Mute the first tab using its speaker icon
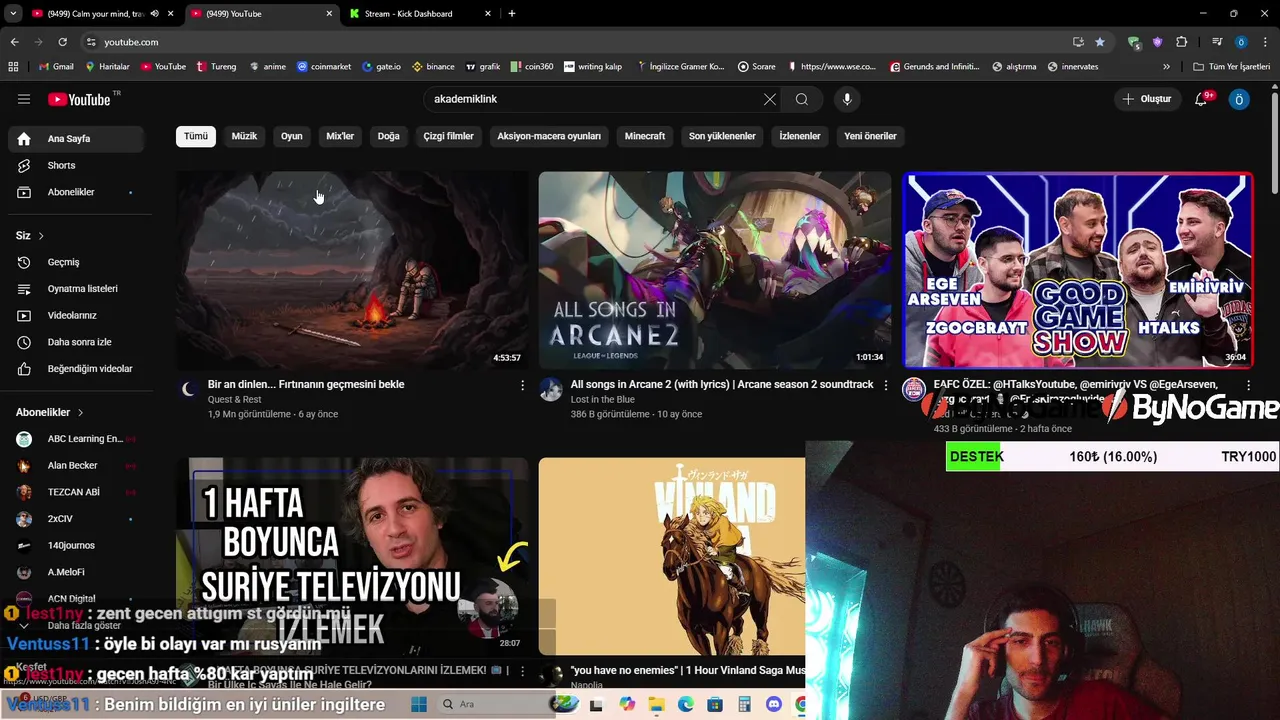This screenshot has width=1280, height=720. [x=154, y=14]
